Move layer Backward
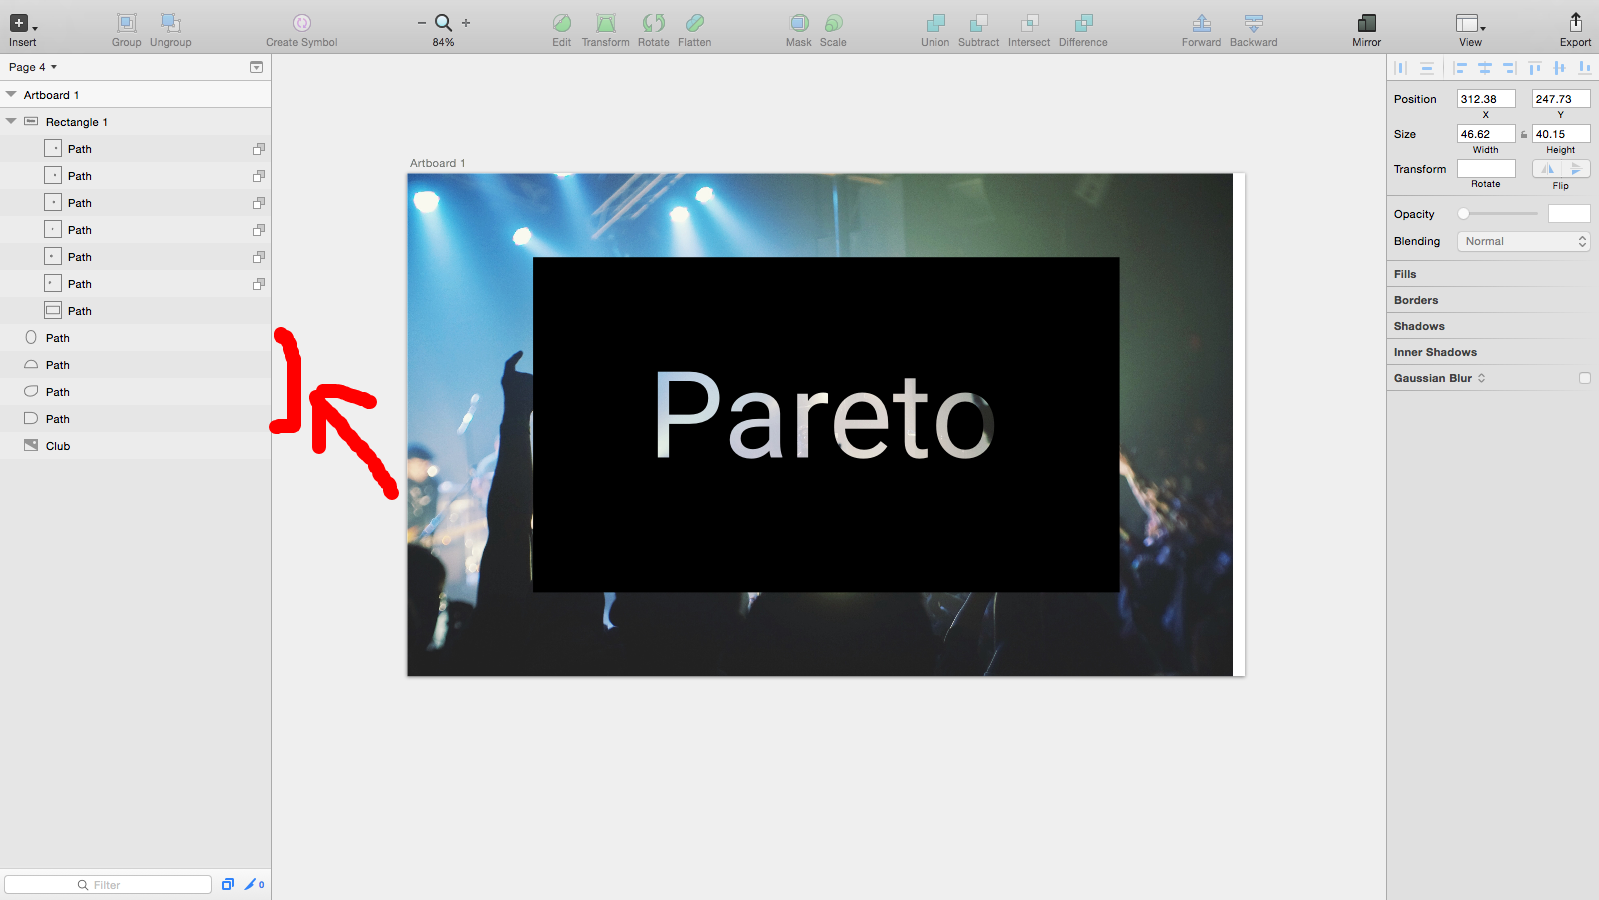Viewport: 1599px width, 900px height. tap(1254, 23)
